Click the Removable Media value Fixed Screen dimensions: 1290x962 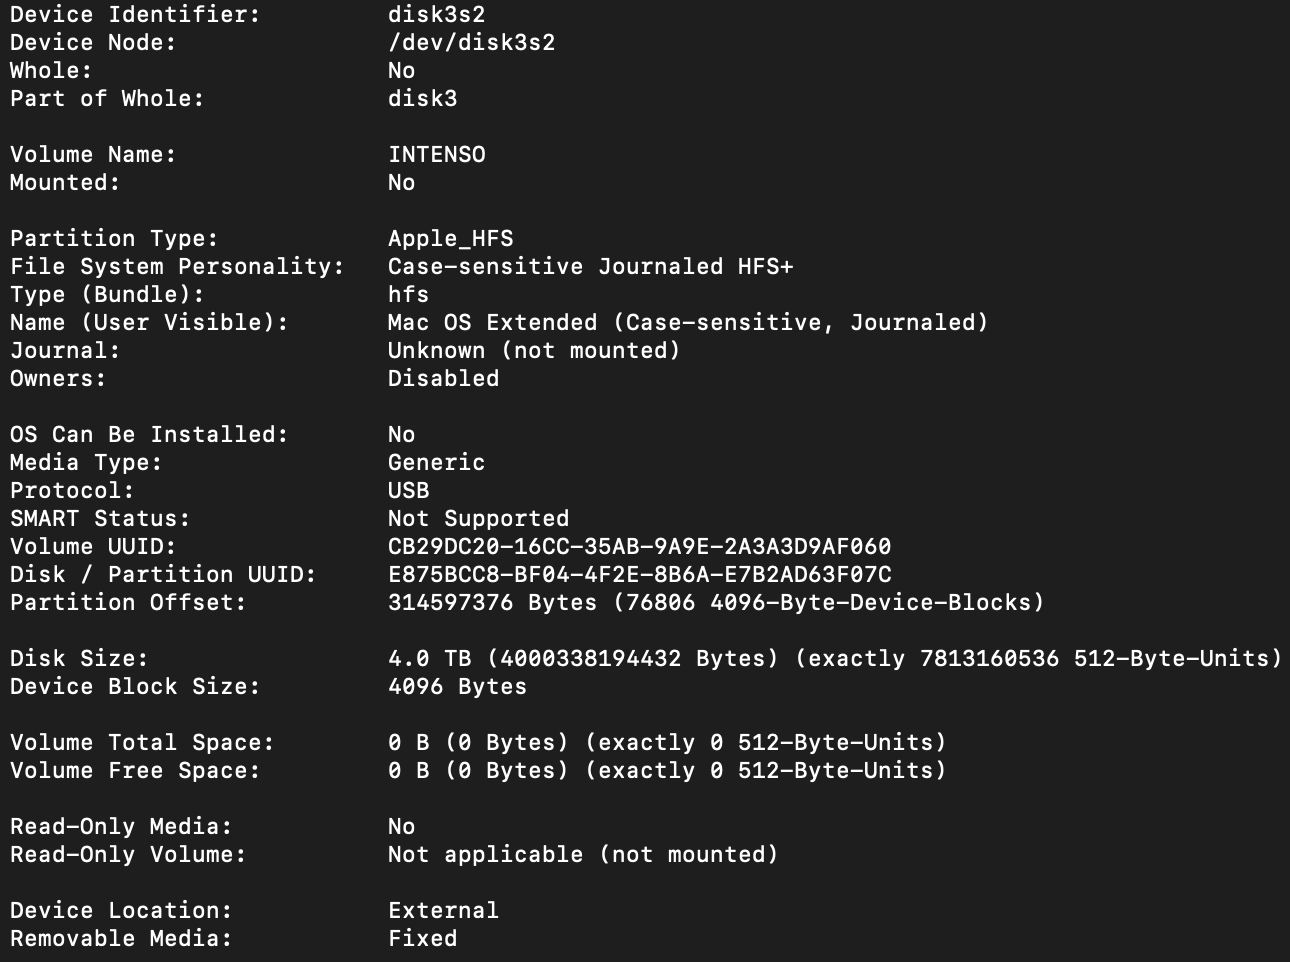(422, 939)
